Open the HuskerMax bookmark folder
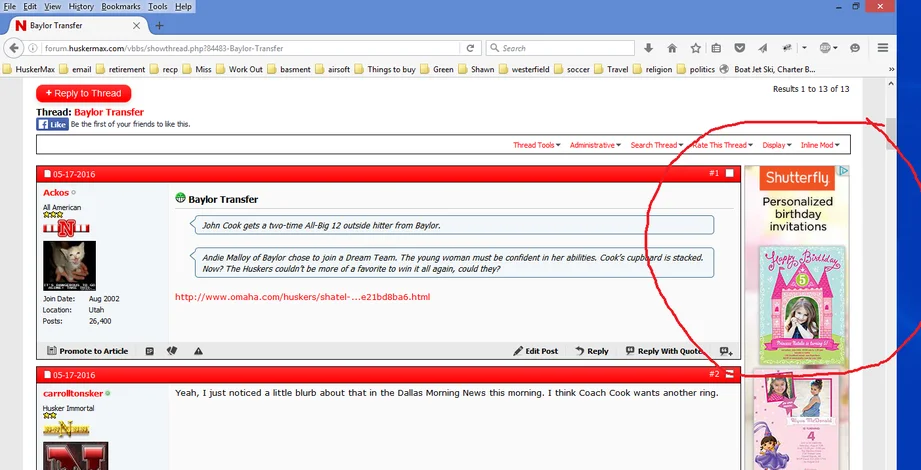 (29, 69)
